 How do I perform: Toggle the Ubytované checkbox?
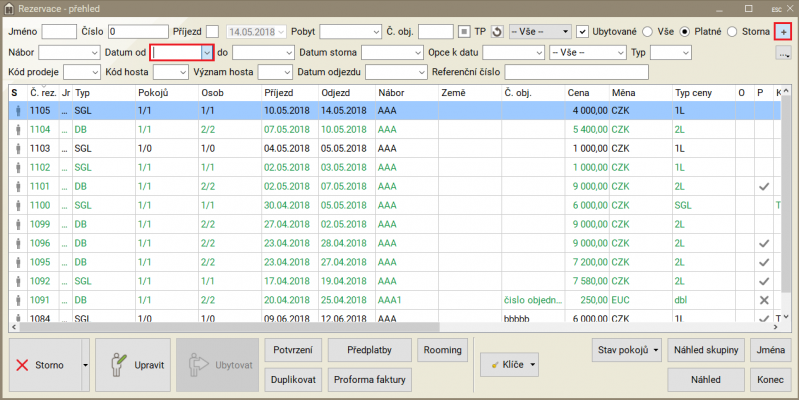click(x=582, y=31)
